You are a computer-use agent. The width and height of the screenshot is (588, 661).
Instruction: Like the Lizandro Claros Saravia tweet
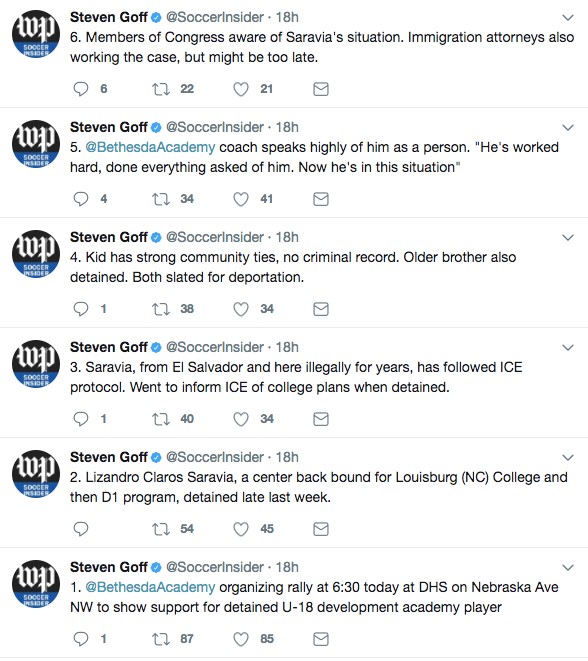coord(241,529)
